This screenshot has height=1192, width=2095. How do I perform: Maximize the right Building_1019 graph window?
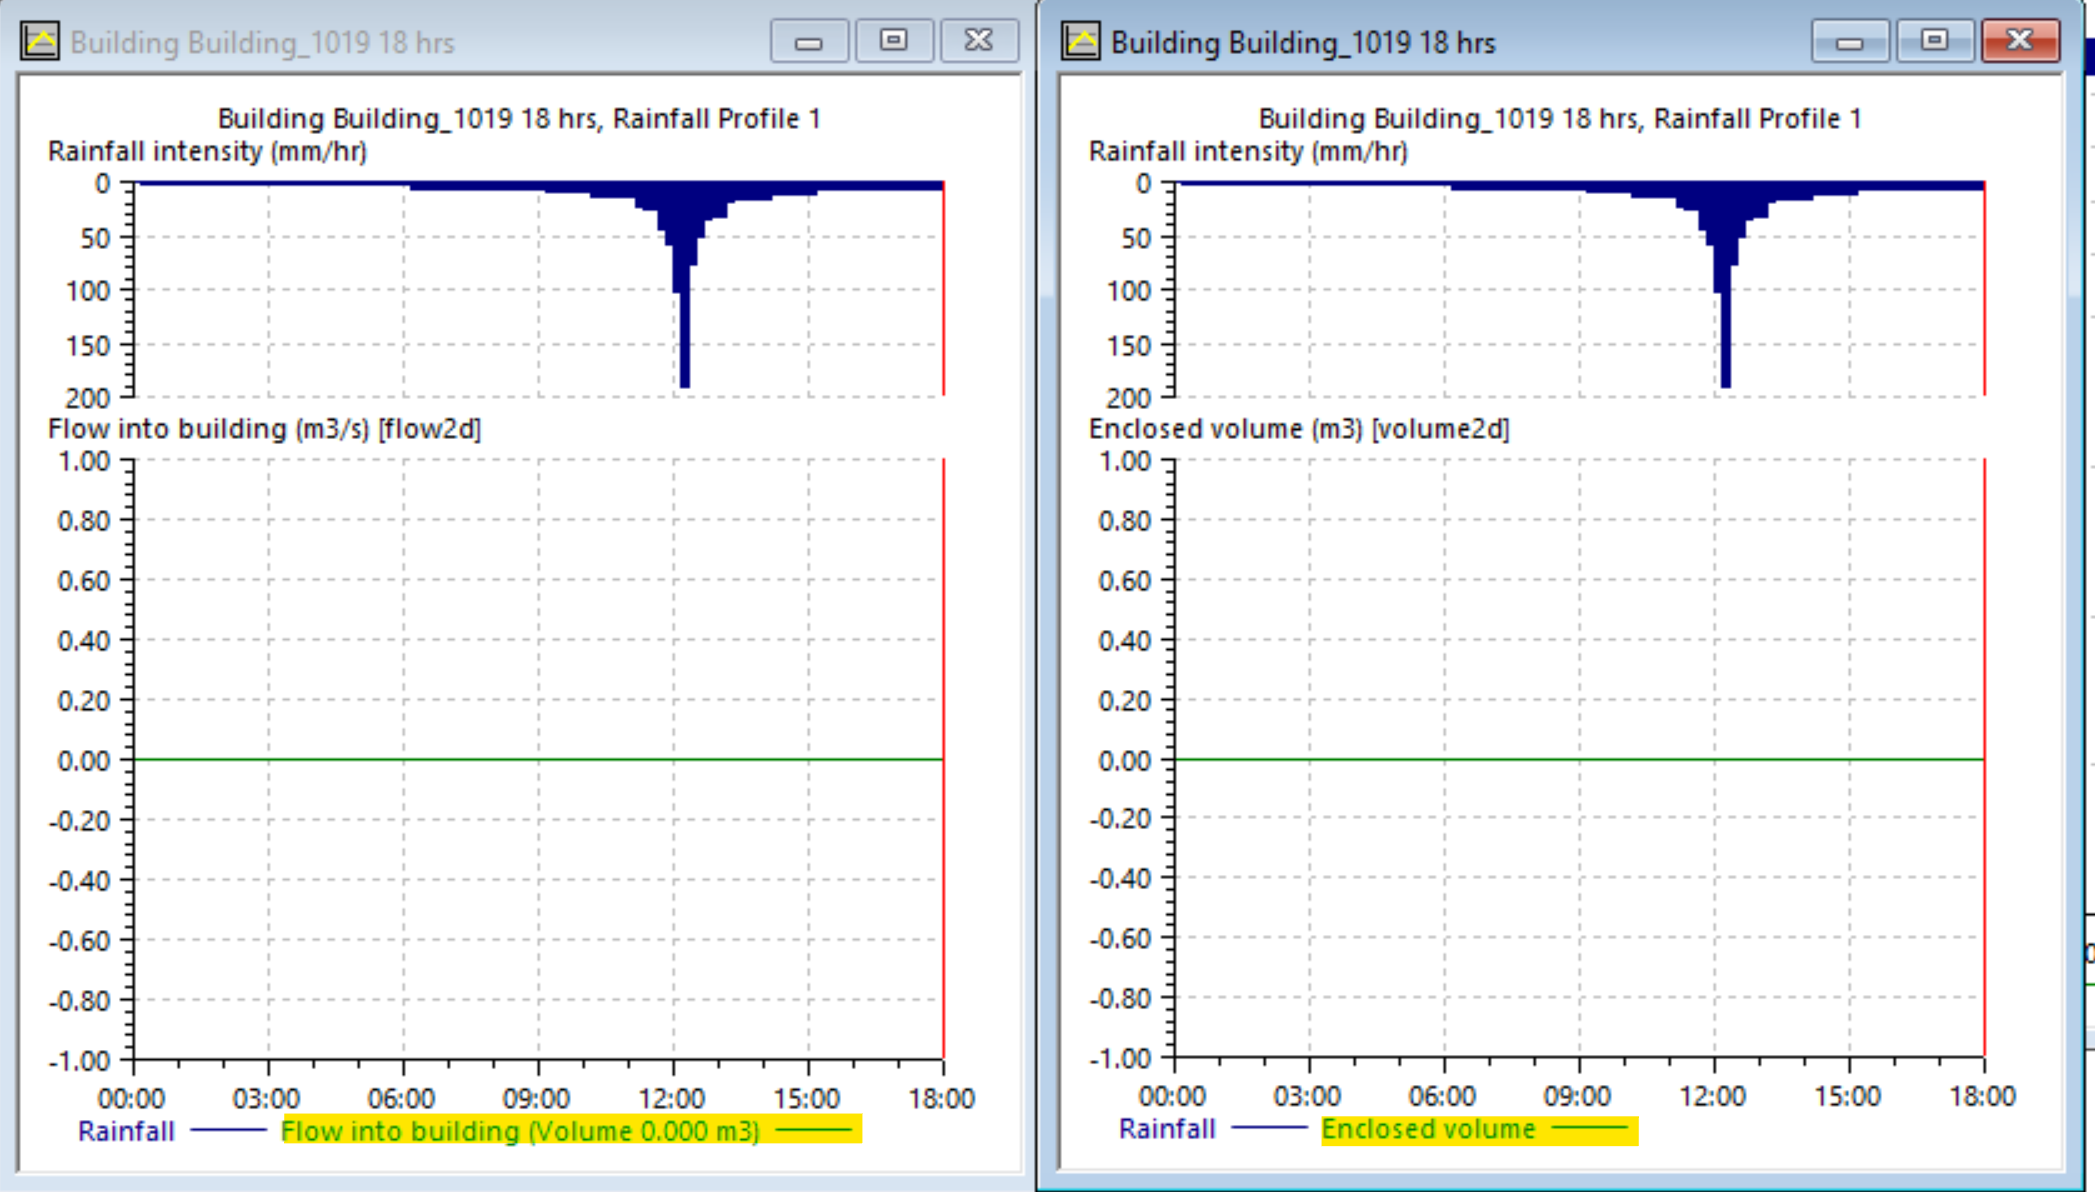coord(1934,42)
